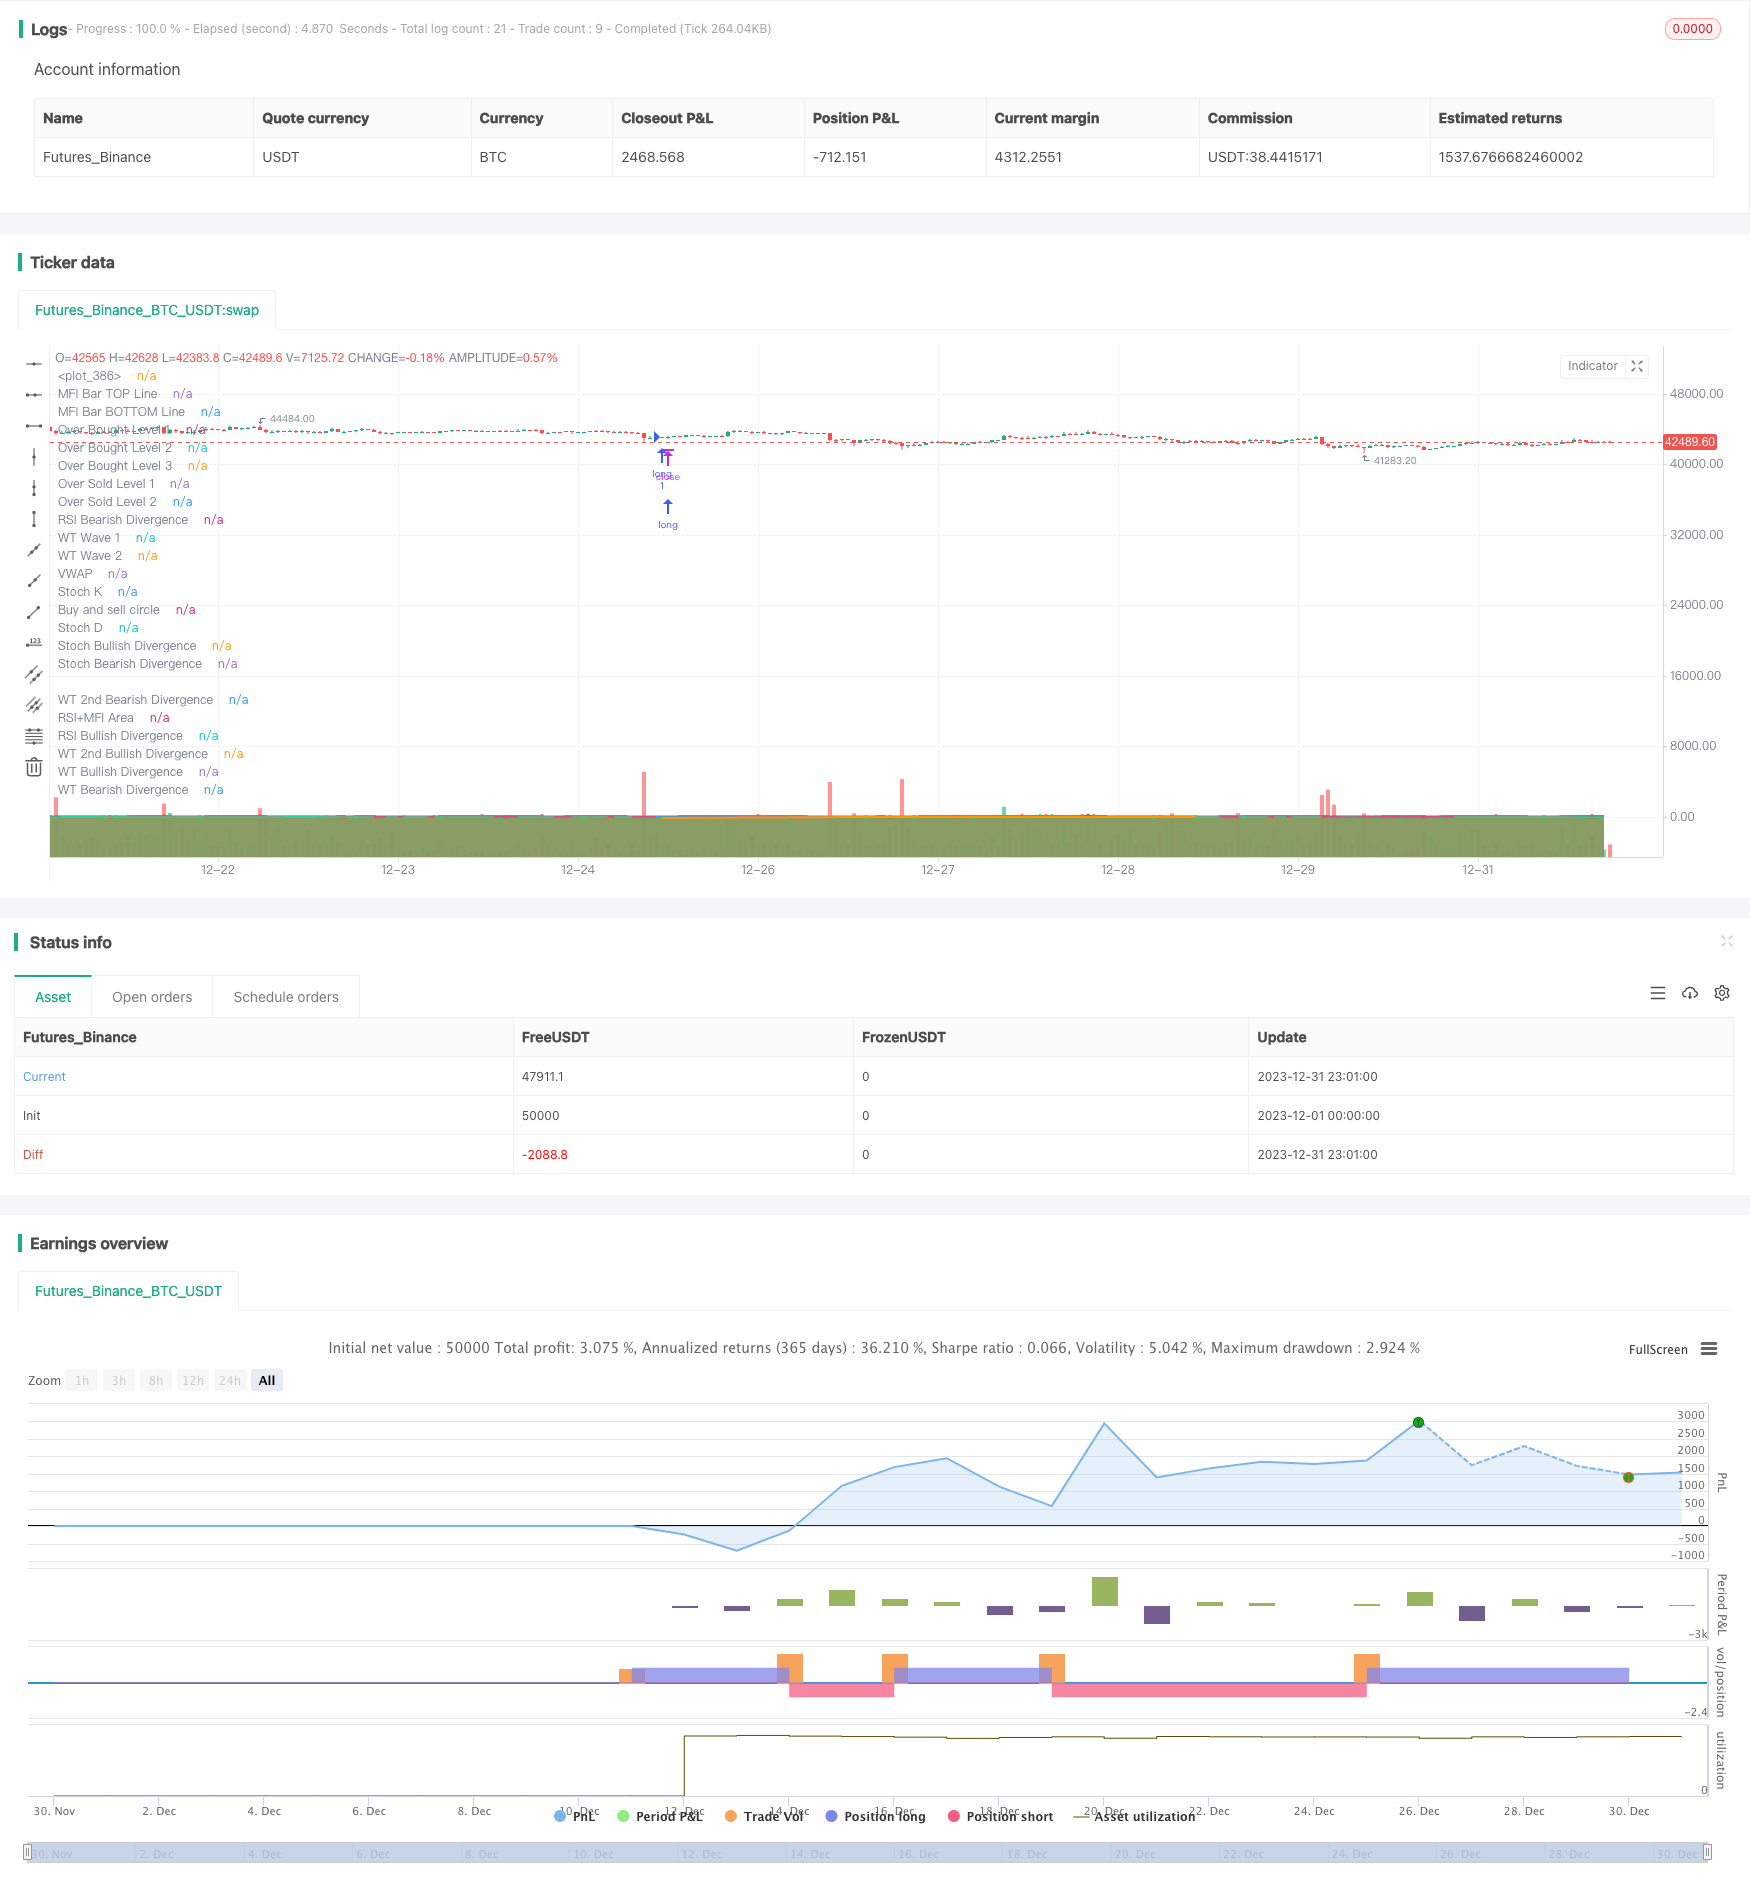The height and width of the screenshot is (1892, 1750).
Task: Open the earnings chart hamburger export menu
Action: (x=1709, y=1349)
